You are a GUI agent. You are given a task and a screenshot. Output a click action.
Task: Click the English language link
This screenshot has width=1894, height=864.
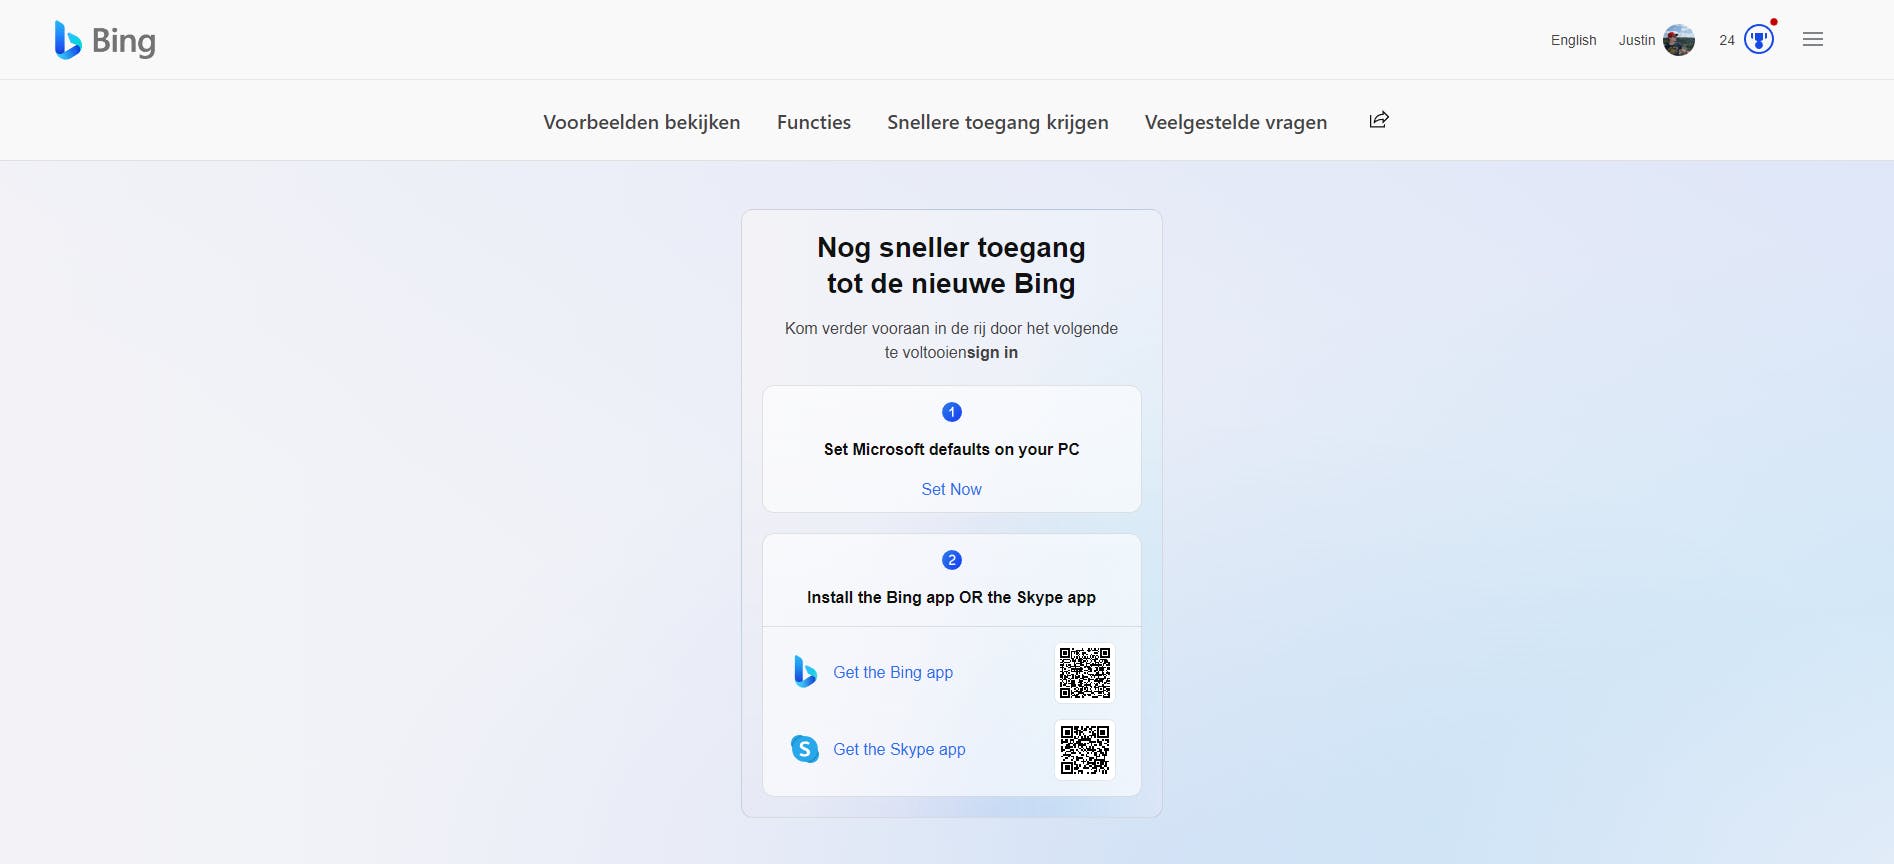[x=1574, y=40]
